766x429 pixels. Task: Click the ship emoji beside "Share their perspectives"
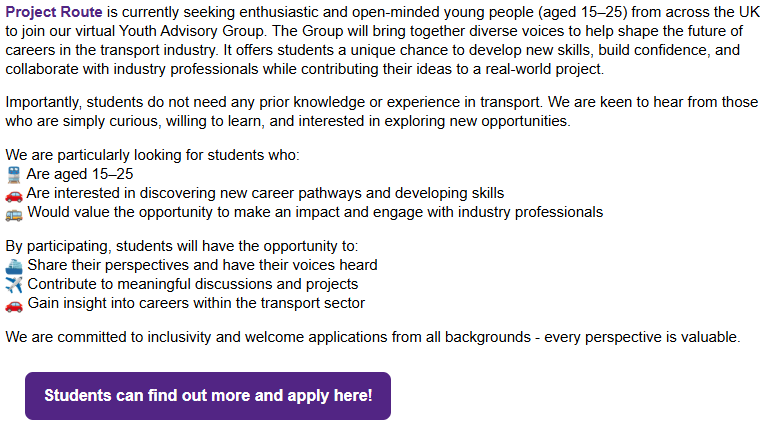(14, 265)
